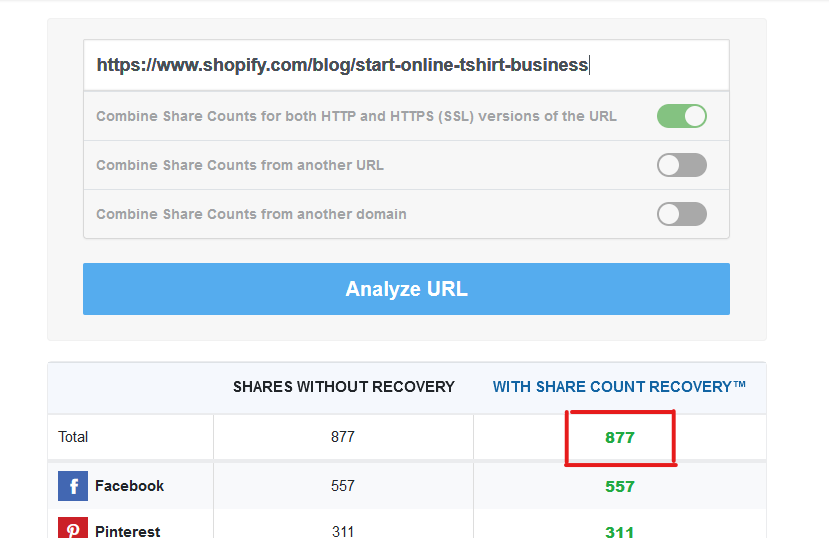
Task: Click the 'Combine Share Counts from another domain' label
Action: 251,214
